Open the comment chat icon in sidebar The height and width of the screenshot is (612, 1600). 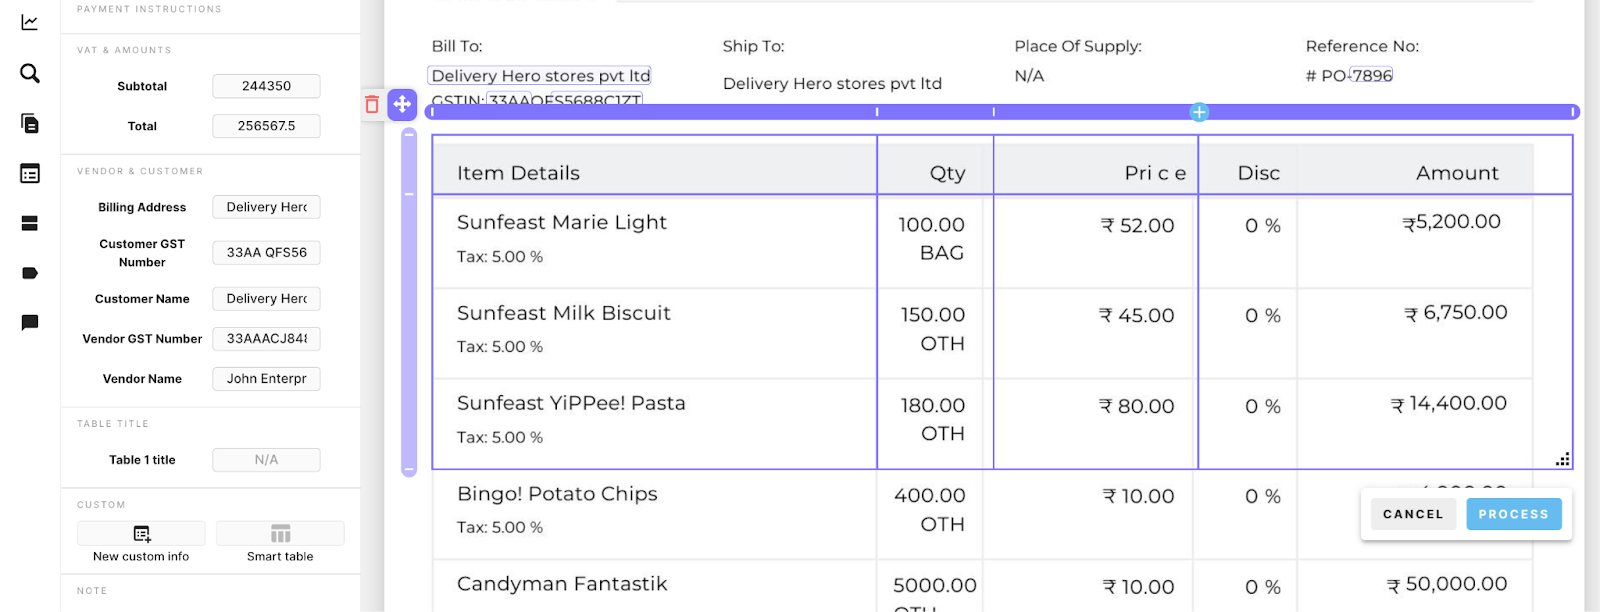pos(30,322)
